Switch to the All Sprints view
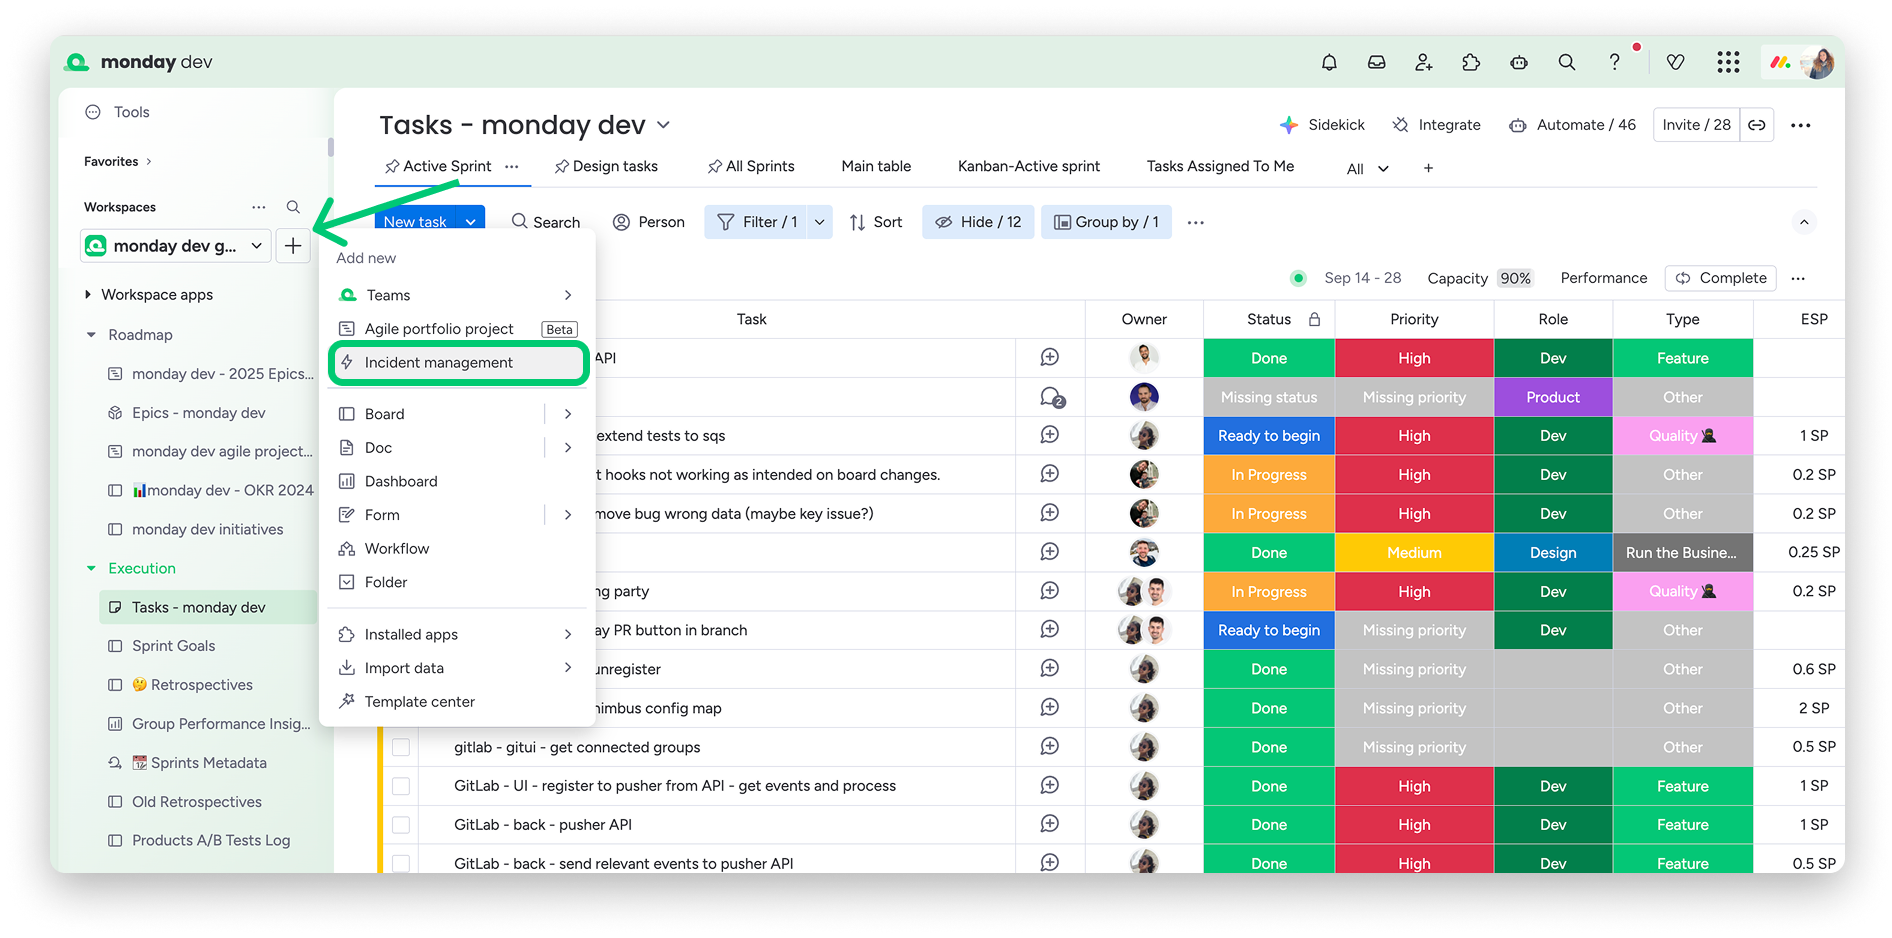This screenshot has width=1892, height=938. coord(751,166)
